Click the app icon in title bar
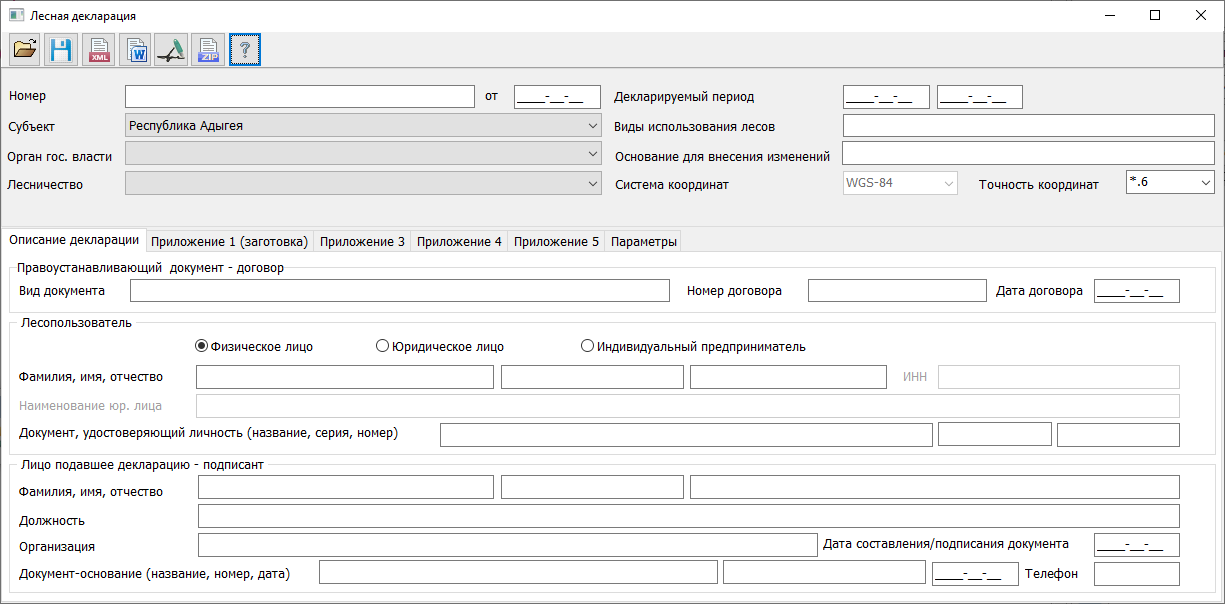Viewport: 1225px width, 604px height. (15, 16)
